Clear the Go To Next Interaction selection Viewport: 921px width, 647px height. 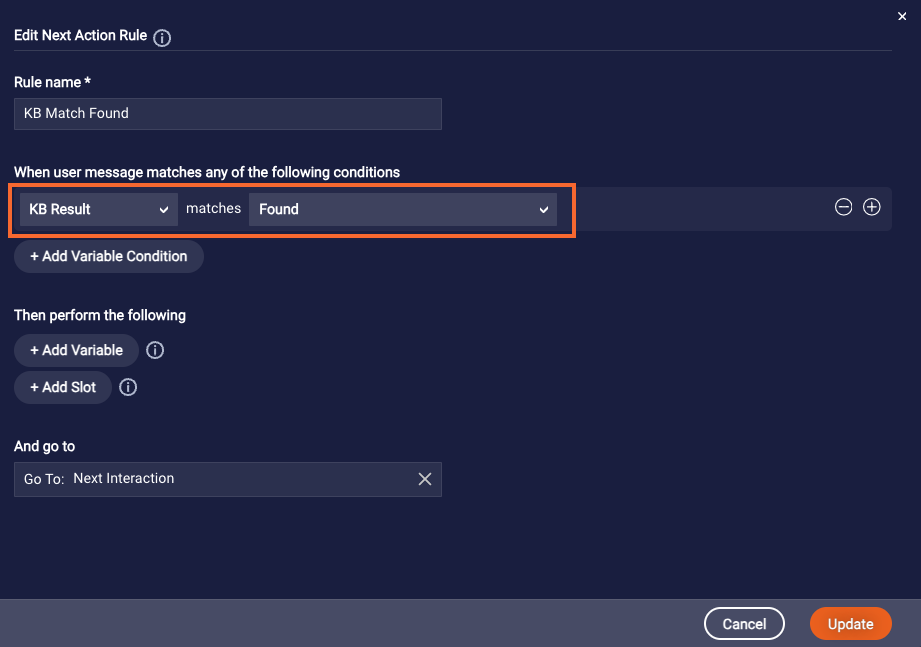pos(425,479)
